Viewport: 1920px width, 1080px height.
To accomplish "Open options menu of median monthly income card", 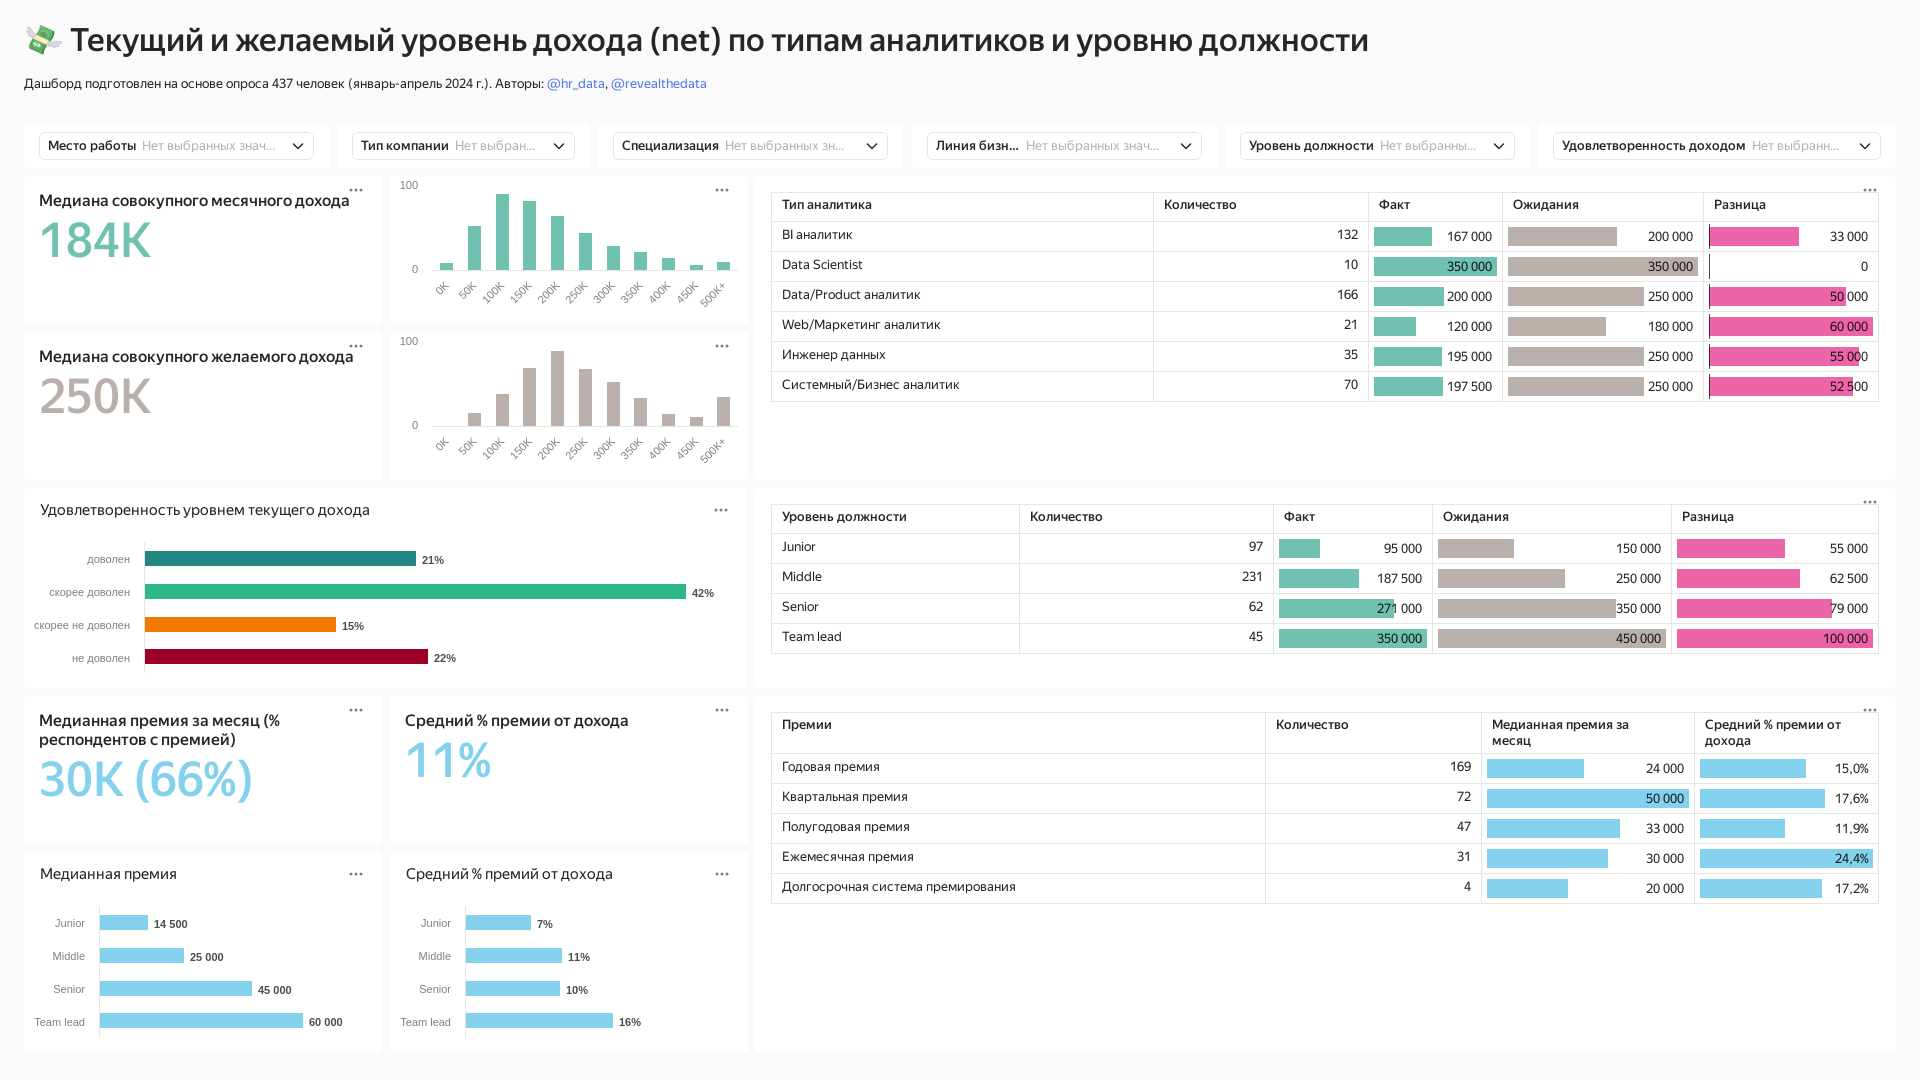I will click(356, 190).
